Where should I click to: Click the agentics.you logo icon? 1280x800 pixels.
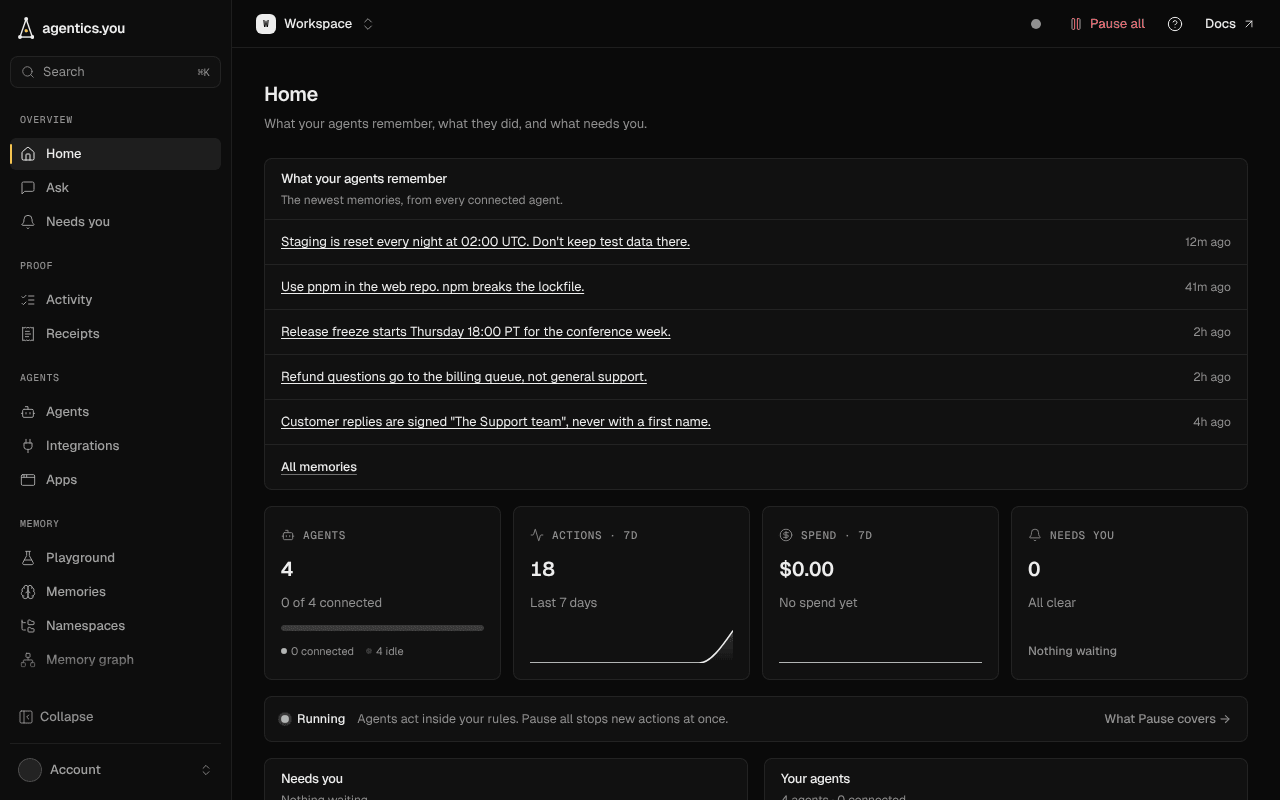pos(27,28)
